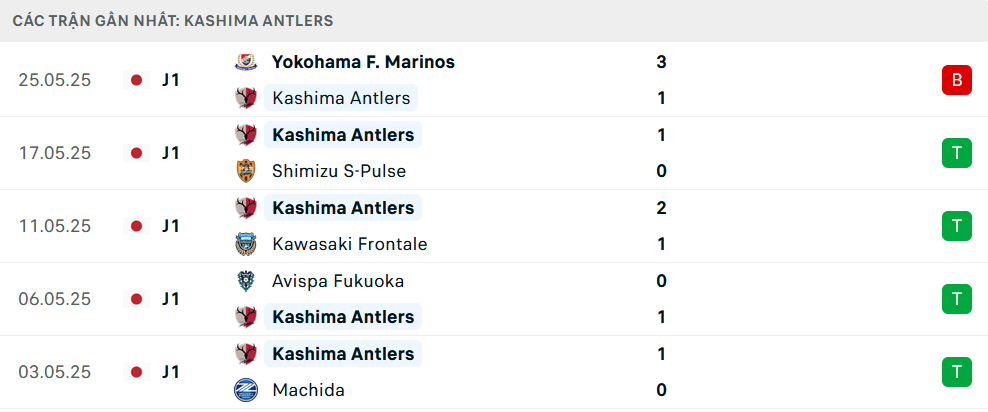Viewport: 988px width, 412px height.
Task: Click the red B result badge
Action: click(957, 80)
